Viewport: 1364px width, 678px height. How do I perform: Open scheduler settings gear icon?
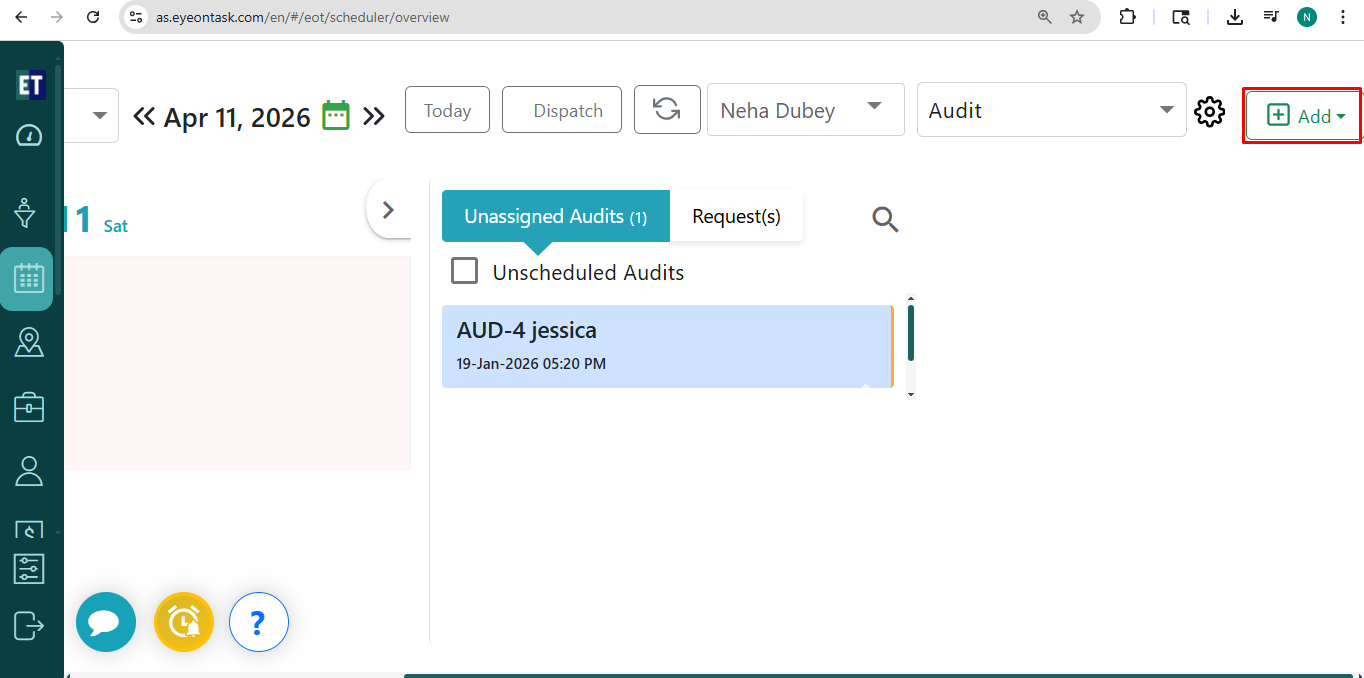[1210, 111]
